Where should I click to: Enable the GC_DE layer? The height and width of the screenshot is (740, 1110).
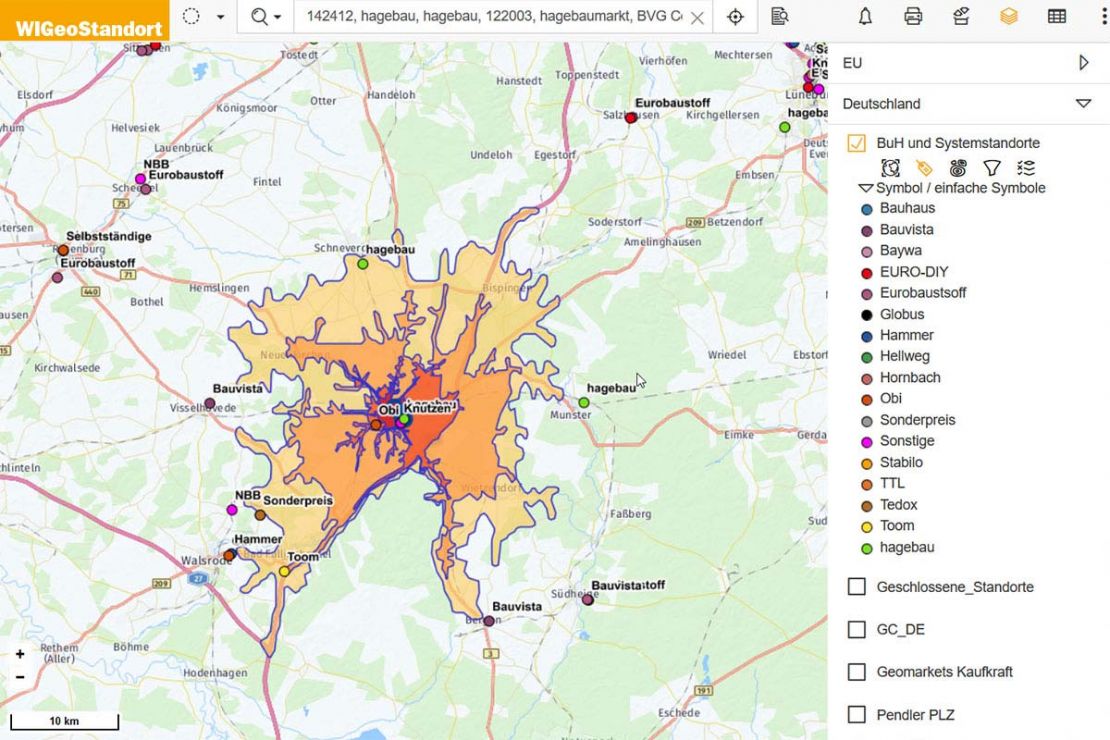857,630
